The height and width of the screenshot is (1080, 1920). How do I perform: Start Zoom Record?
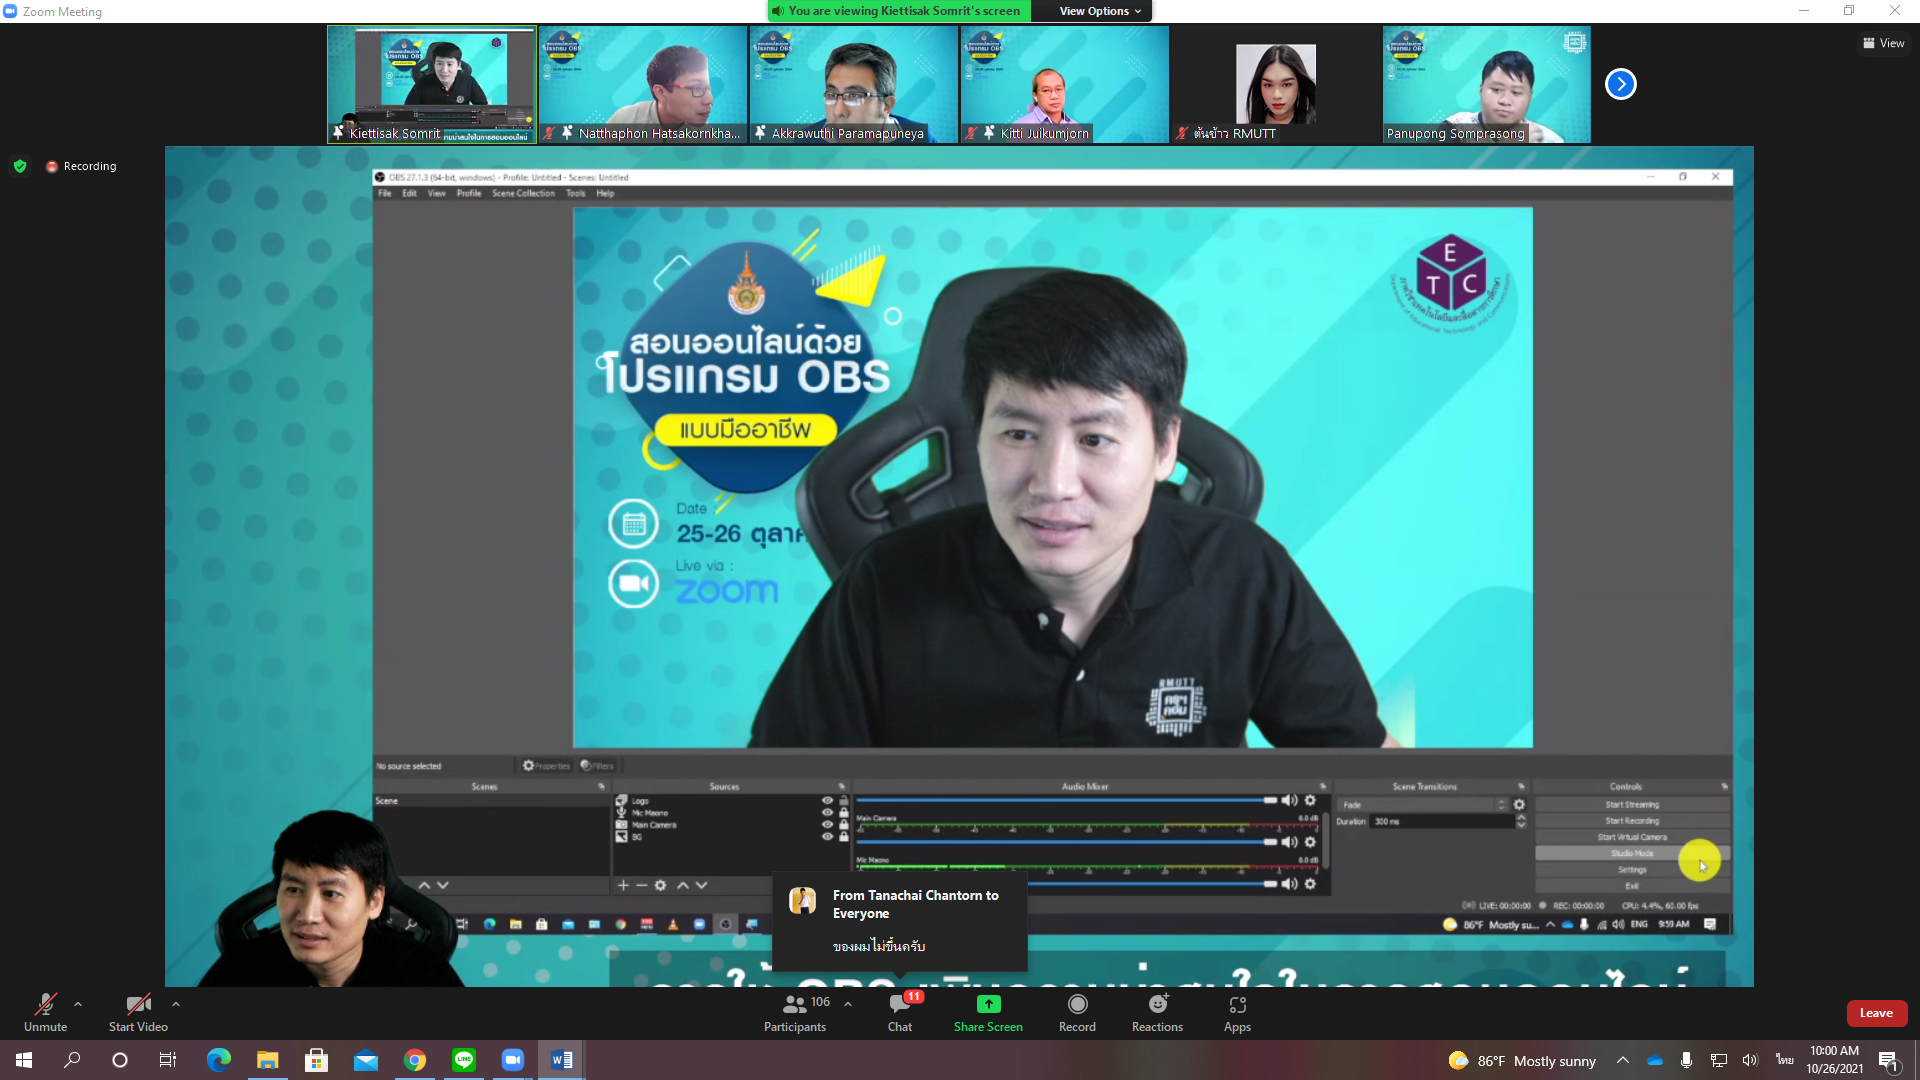point(1077,1012)
